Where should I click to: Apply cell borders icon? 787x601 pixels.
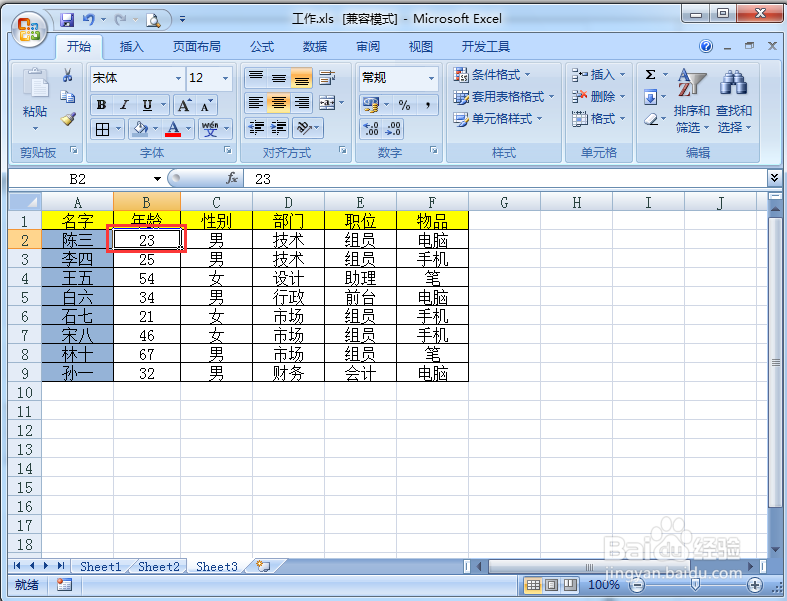[x=102, y=130]
